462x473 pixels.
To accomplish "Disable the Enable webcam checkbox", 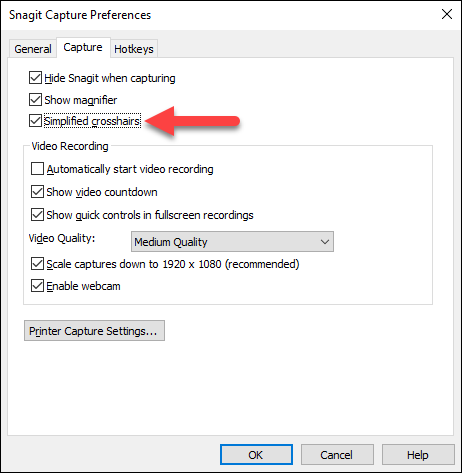I will click(x=37, y=286).
